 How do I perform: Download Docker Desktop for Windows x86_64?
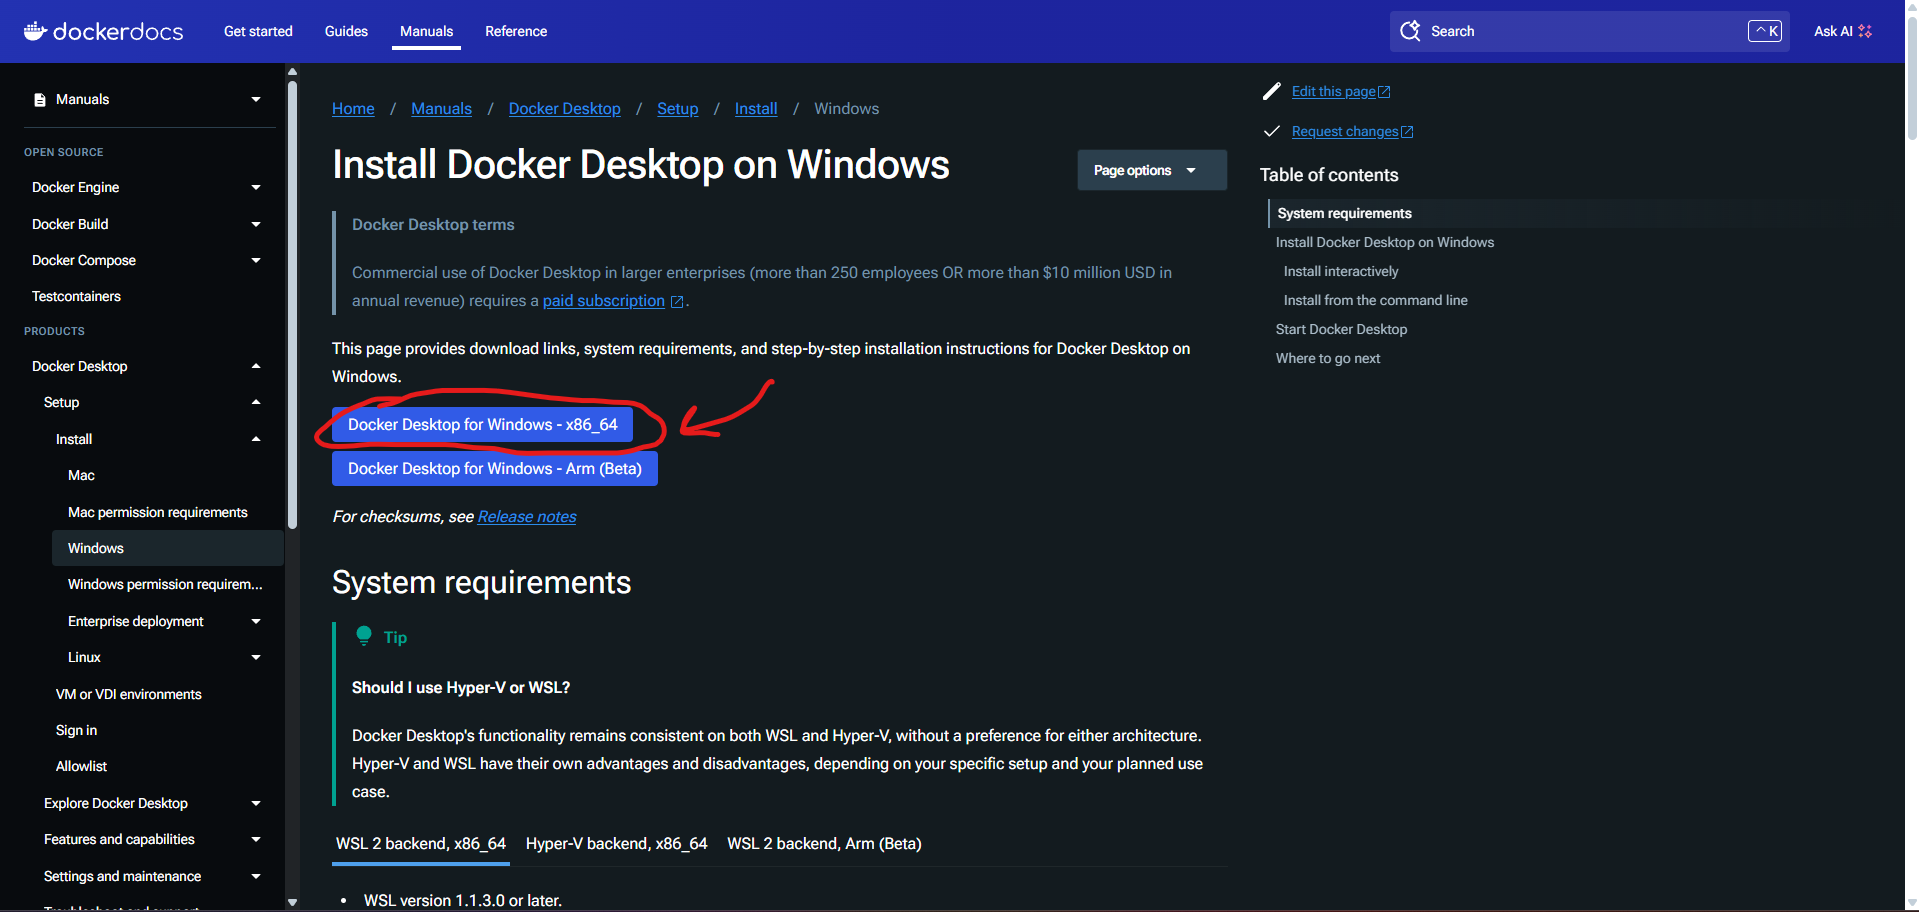(483, 425)
